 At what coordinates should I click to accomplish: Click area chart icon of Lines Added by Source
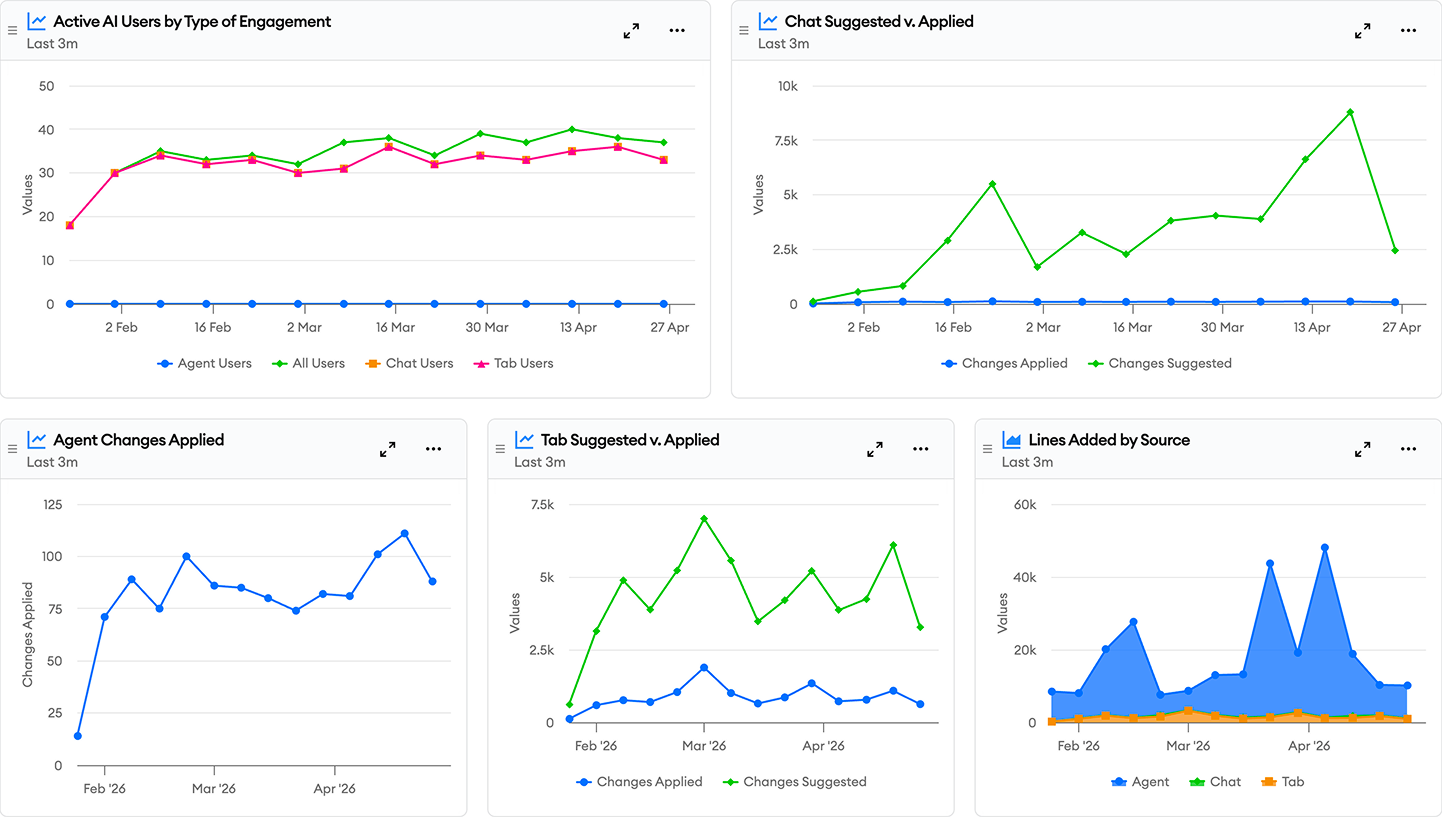click(x=1011, y=440)
